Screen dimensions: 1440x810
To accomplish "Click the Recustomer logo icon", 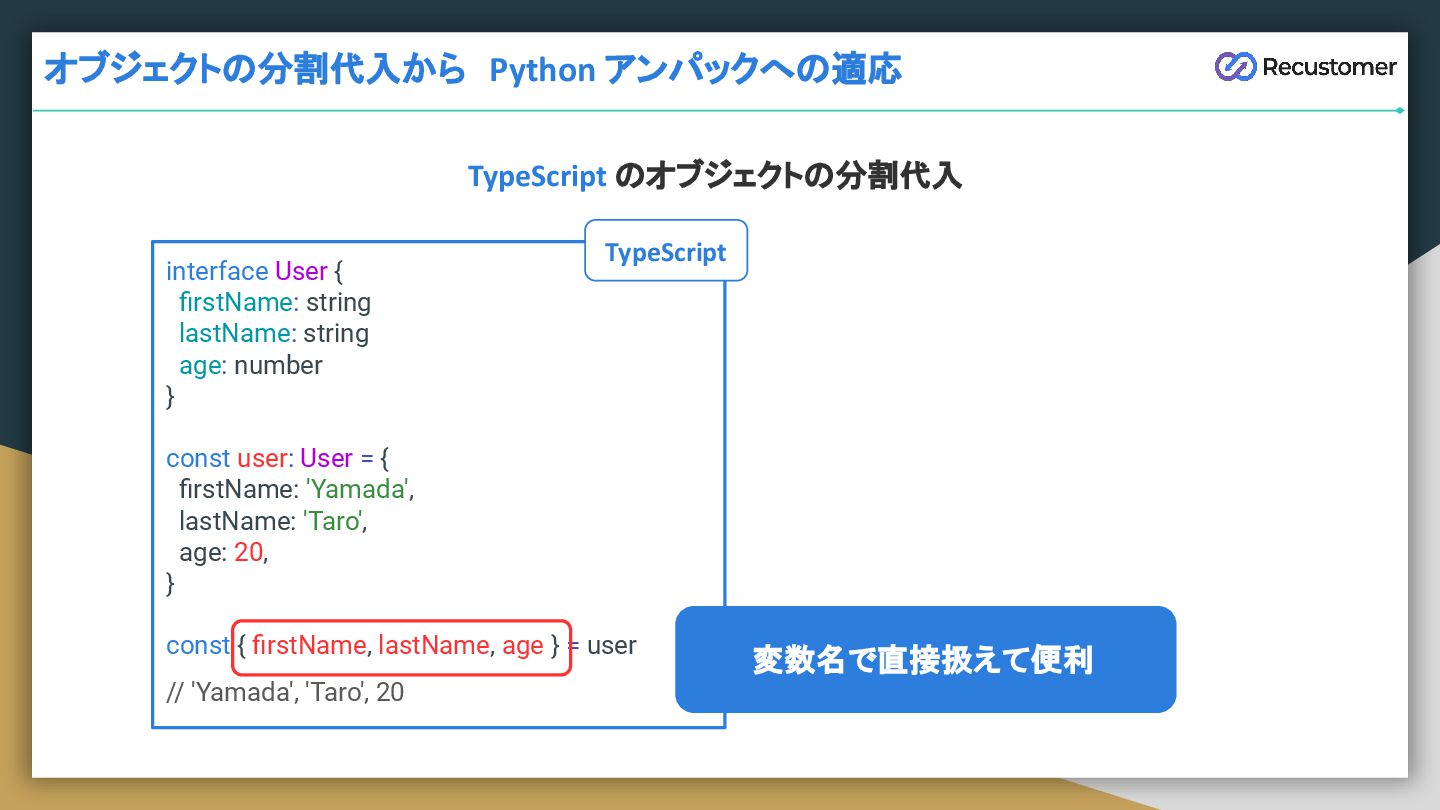I will [1235, 67].
